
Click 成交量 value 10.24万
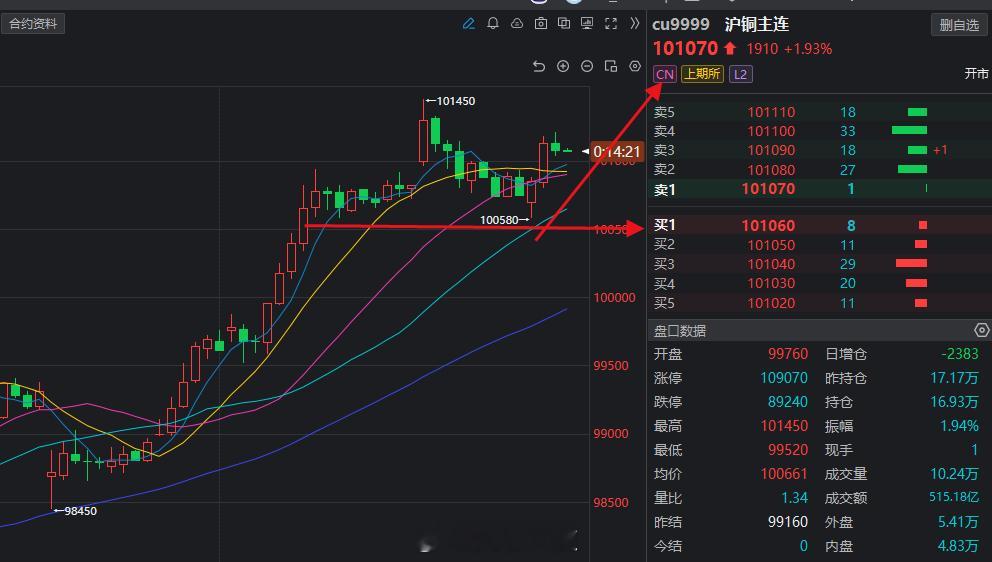pyautogui.click(x=954, y=474)
